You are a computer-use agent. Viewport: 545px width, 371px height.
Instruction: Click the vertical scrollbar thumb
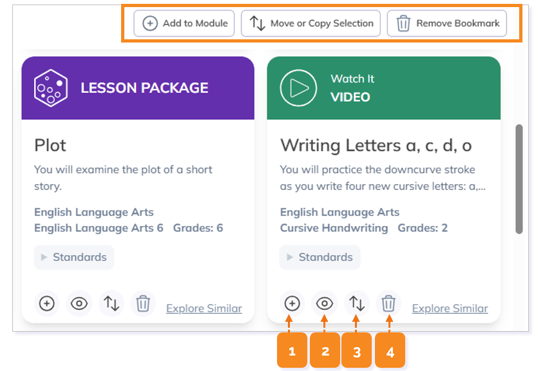519,179
